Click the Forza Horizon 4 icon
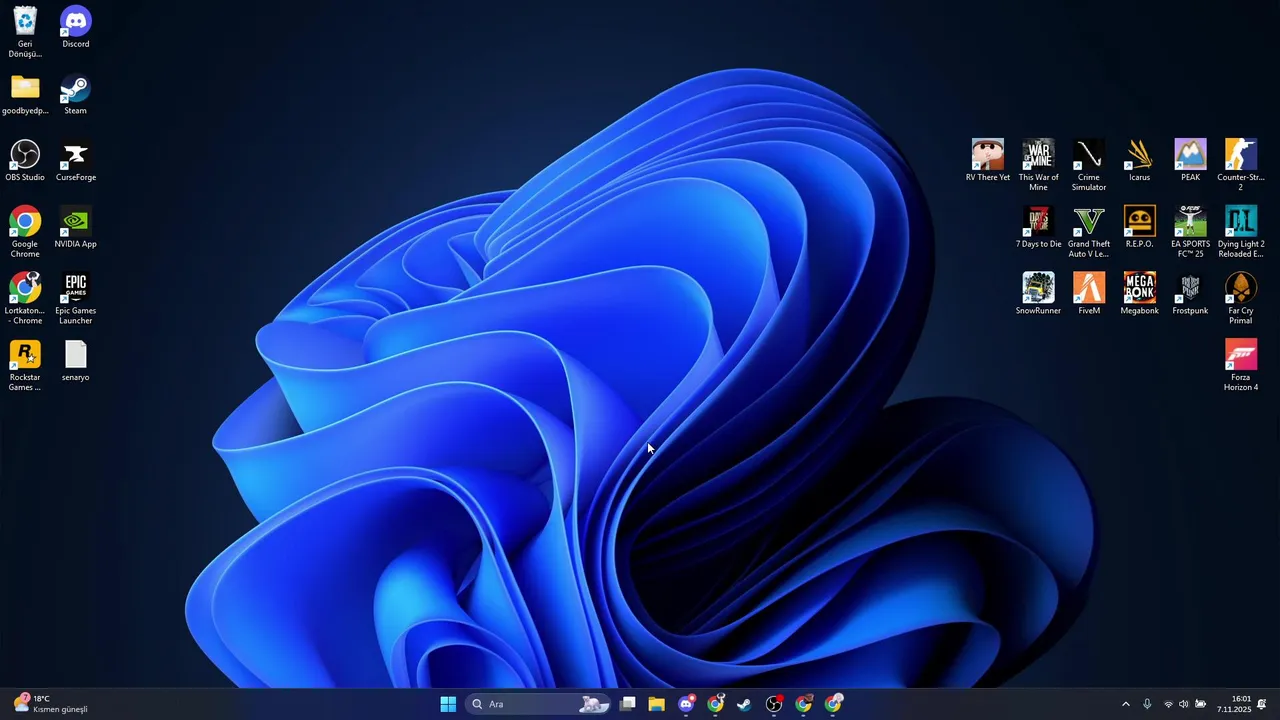This screenshot has width=1280, height=720. coord(1241,365)
